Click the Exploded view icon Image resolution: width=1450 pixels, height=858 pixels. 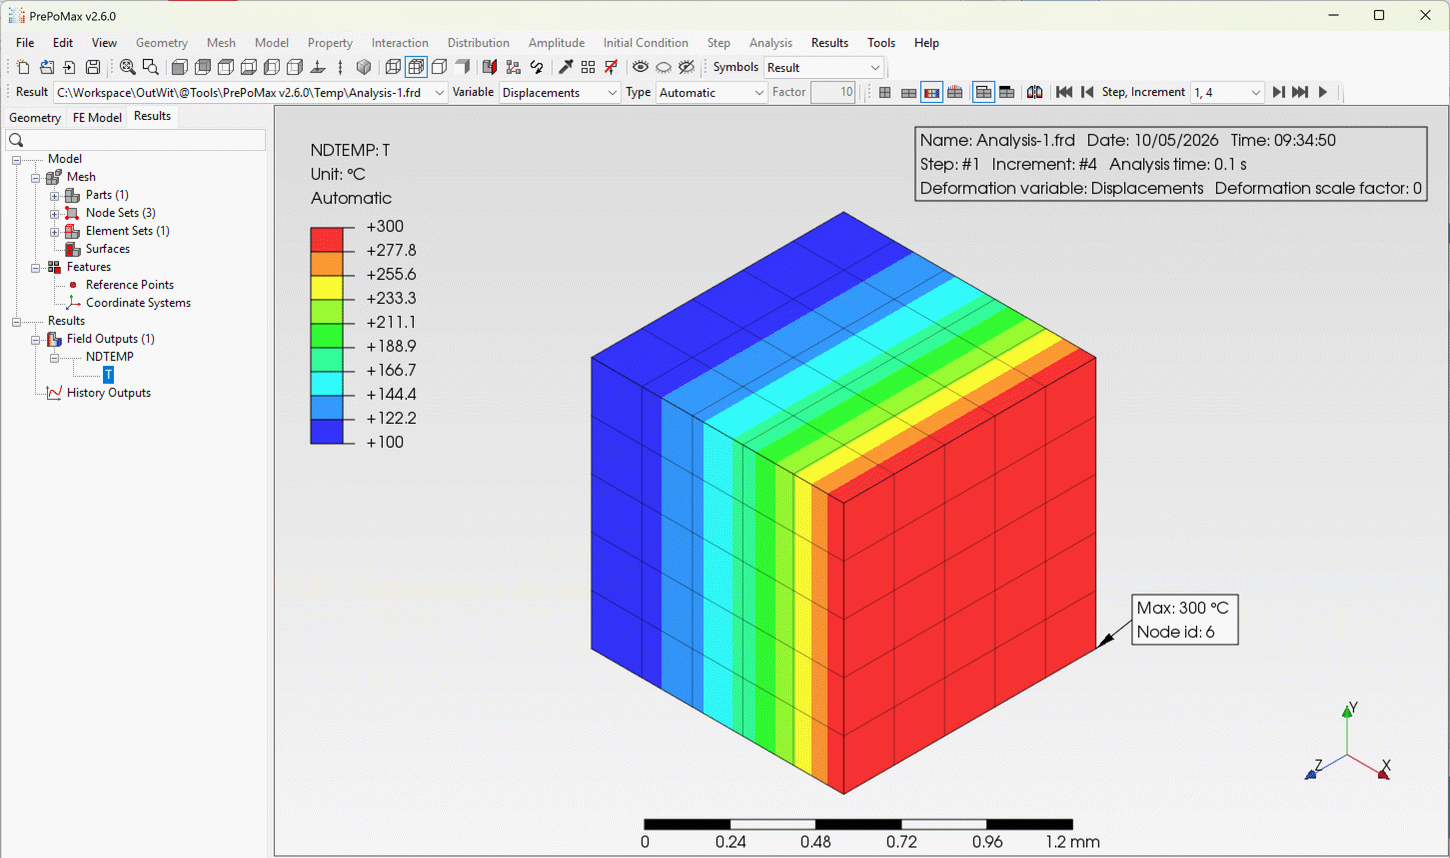pyautogui.click(x=513, y=67)
